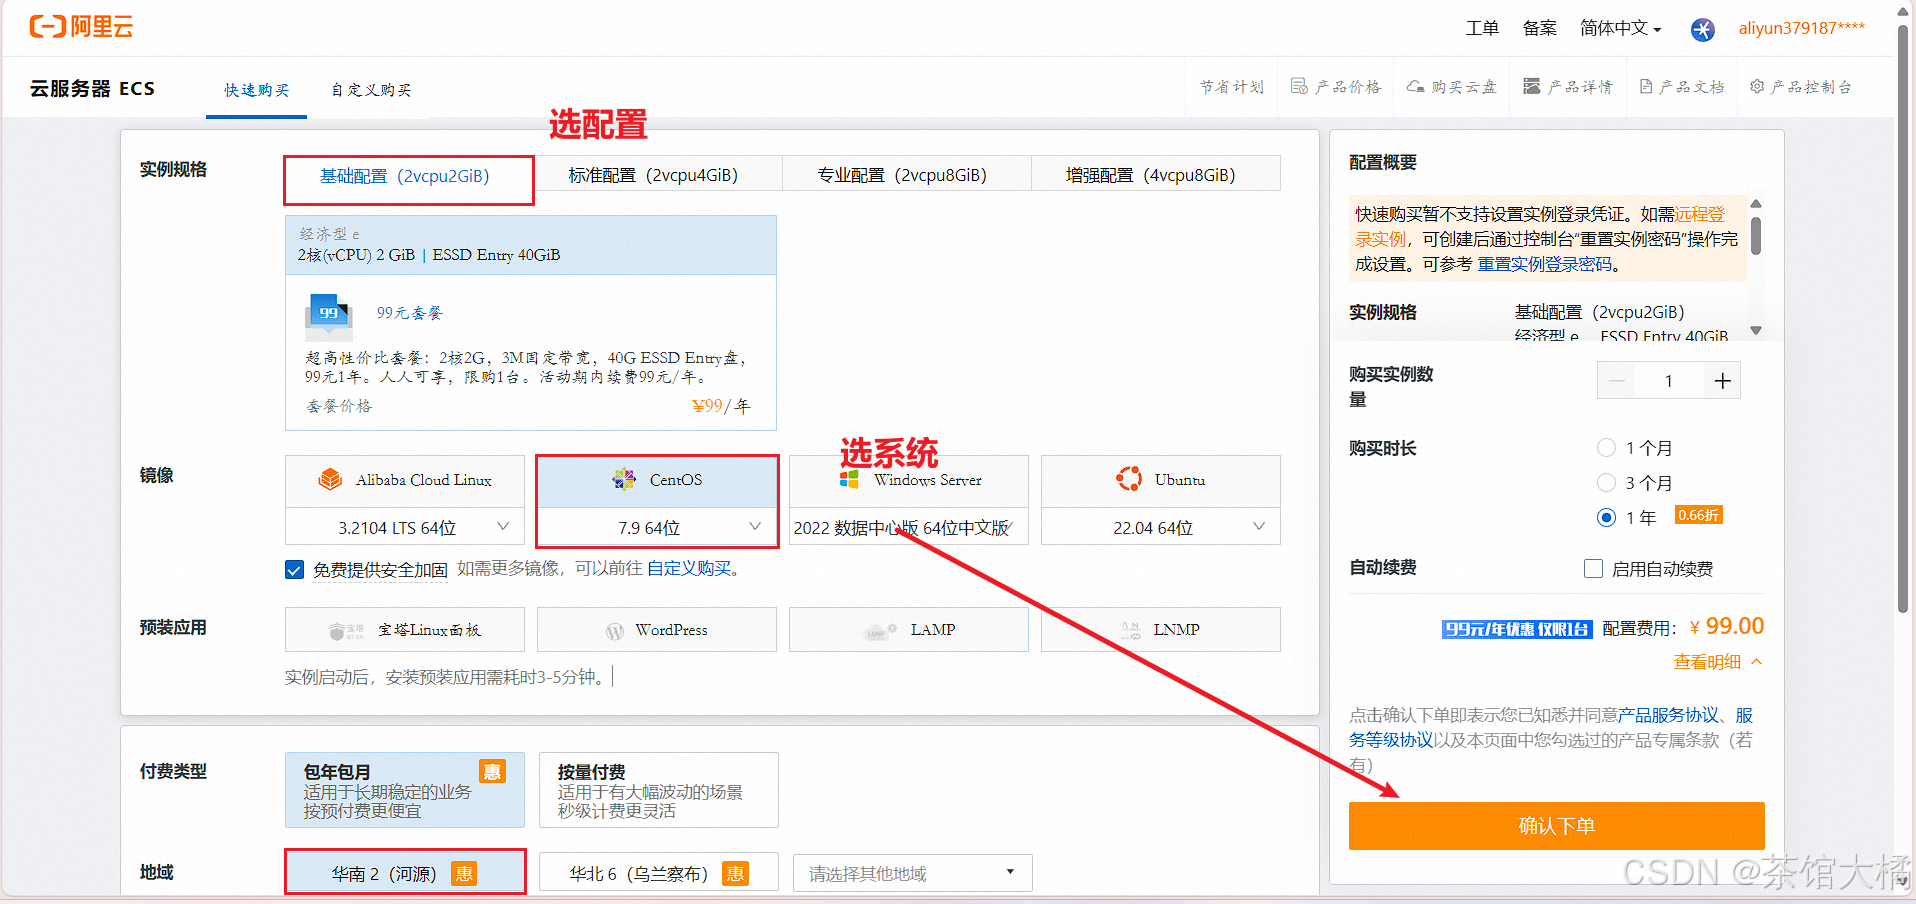Viewport: 1916px width, 904px height.
Task: Open 产品控制台 page
Action: click(1801, 87)
